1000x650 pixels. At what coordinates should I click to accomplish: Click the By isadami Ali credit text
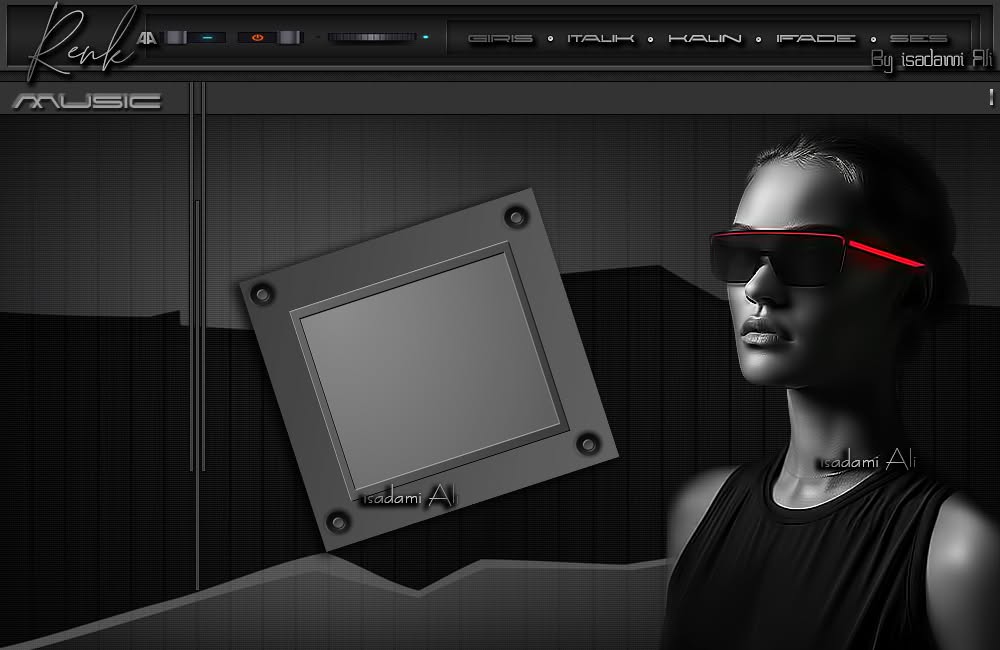coord(932,61)
